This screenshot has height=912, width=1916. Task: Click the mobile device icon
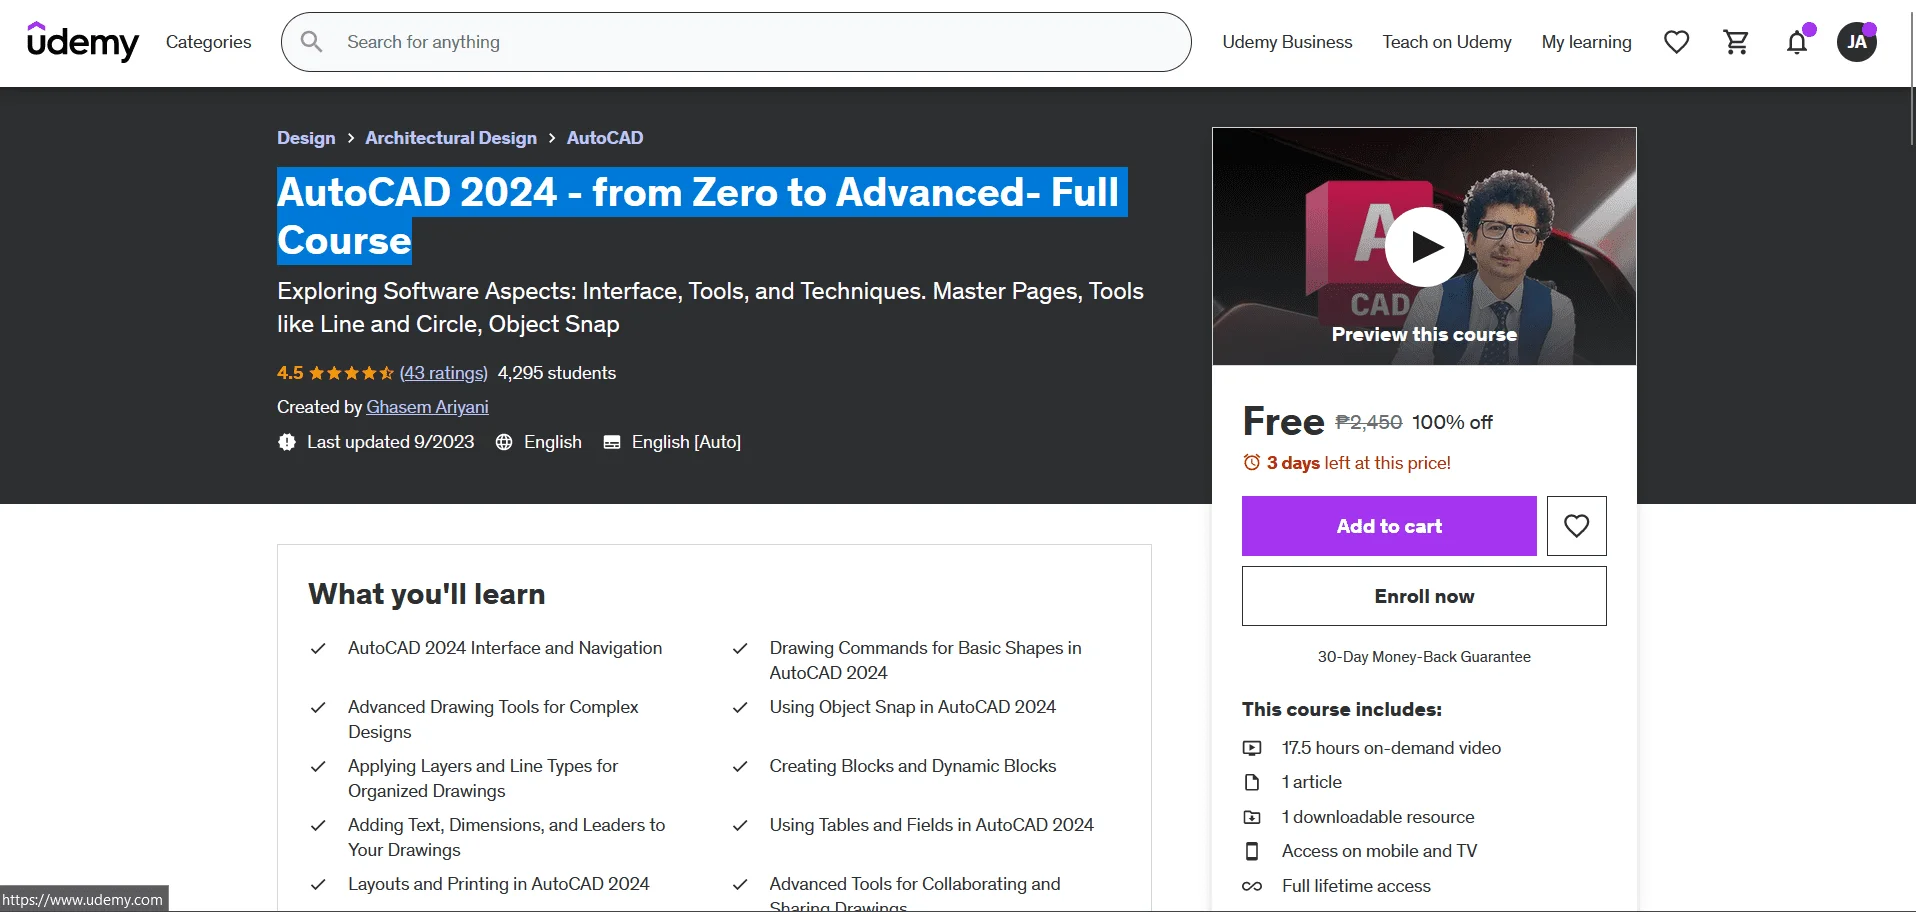point(1252,851)
